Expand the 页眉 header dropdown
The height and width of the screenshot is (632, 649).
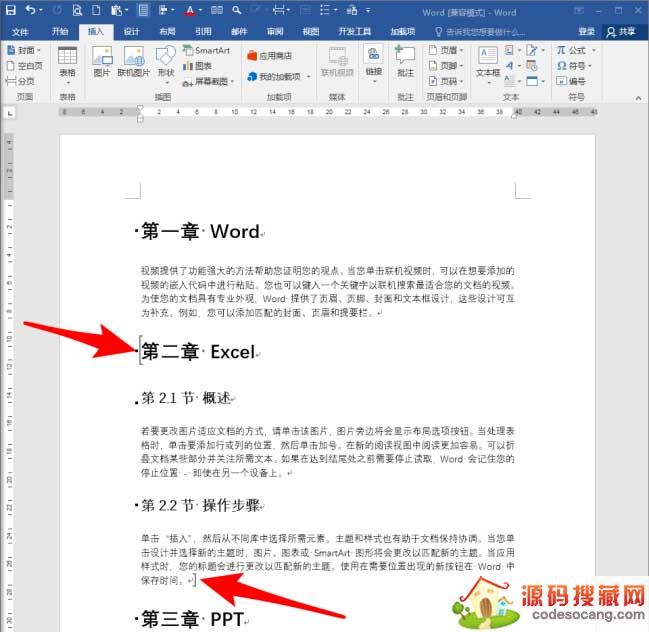(446, 50)
